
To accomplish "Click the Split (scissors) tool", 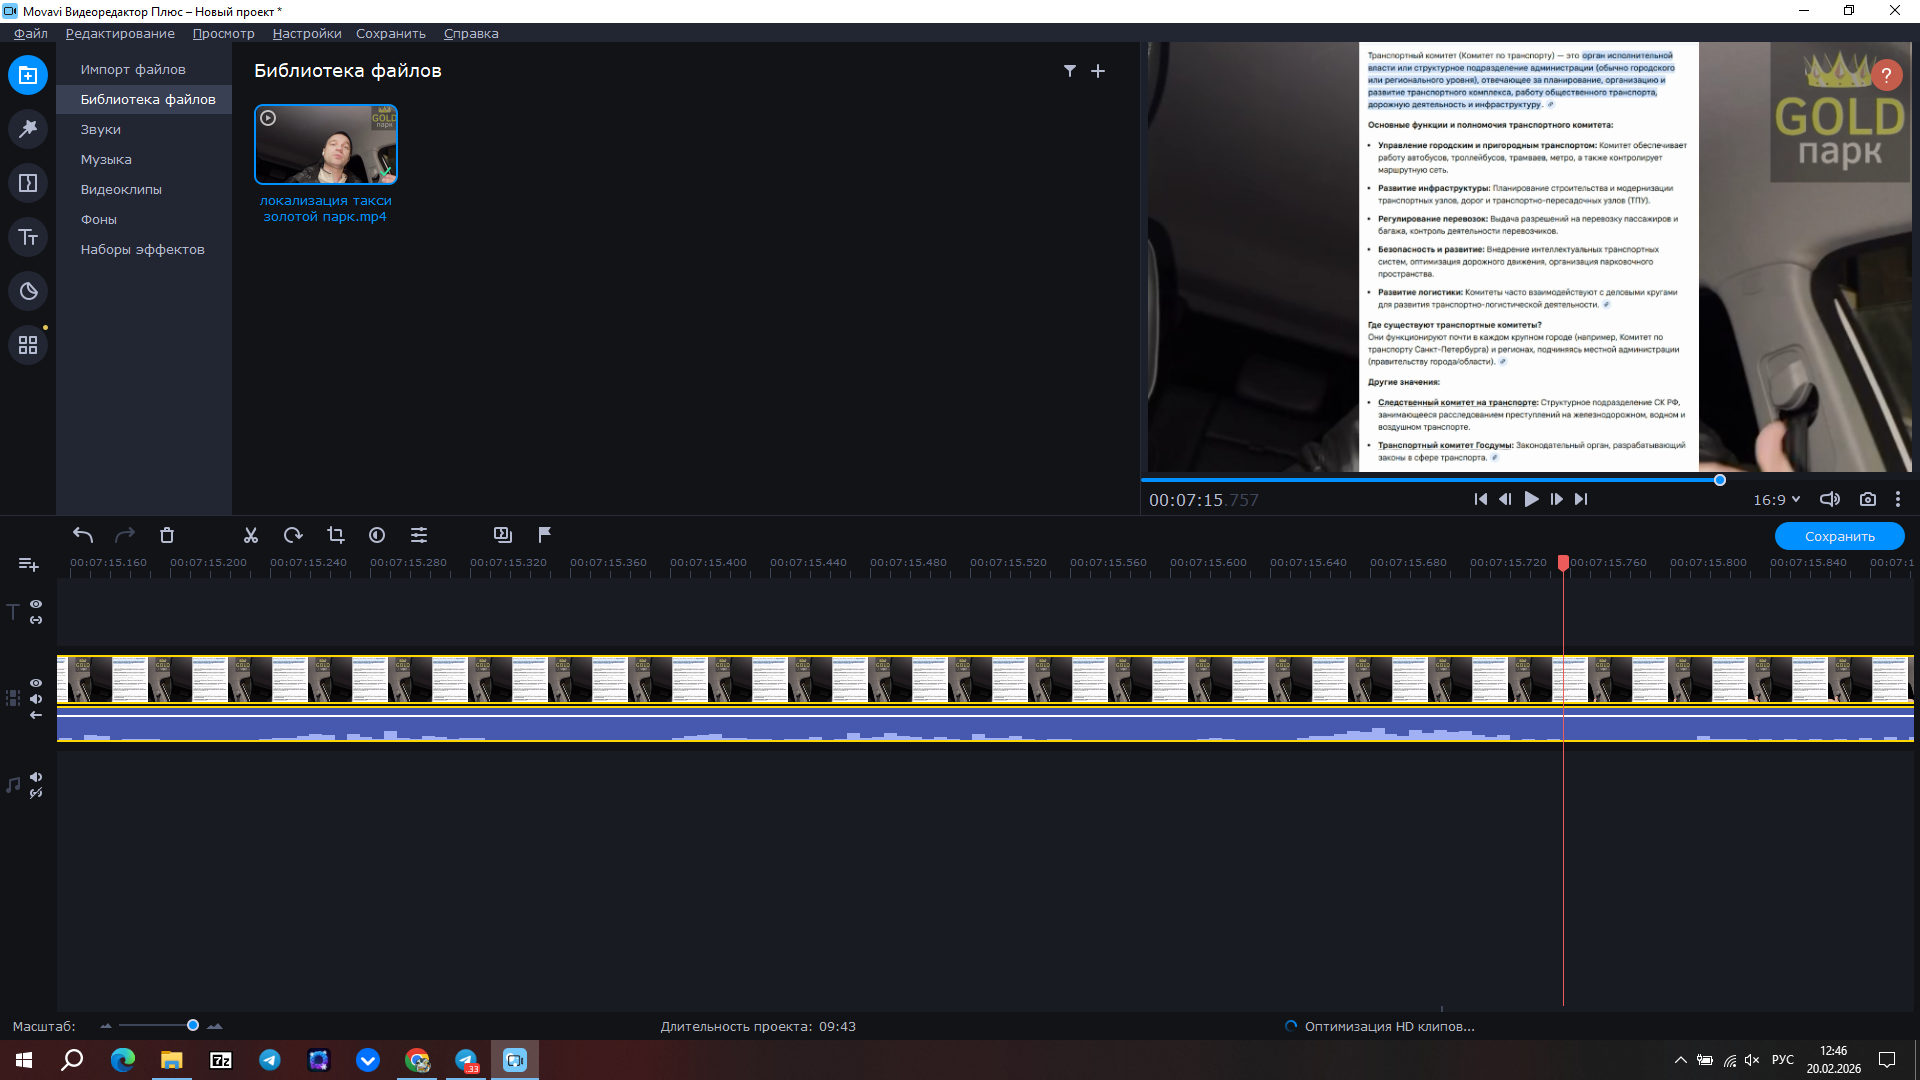I will point(250,535).
